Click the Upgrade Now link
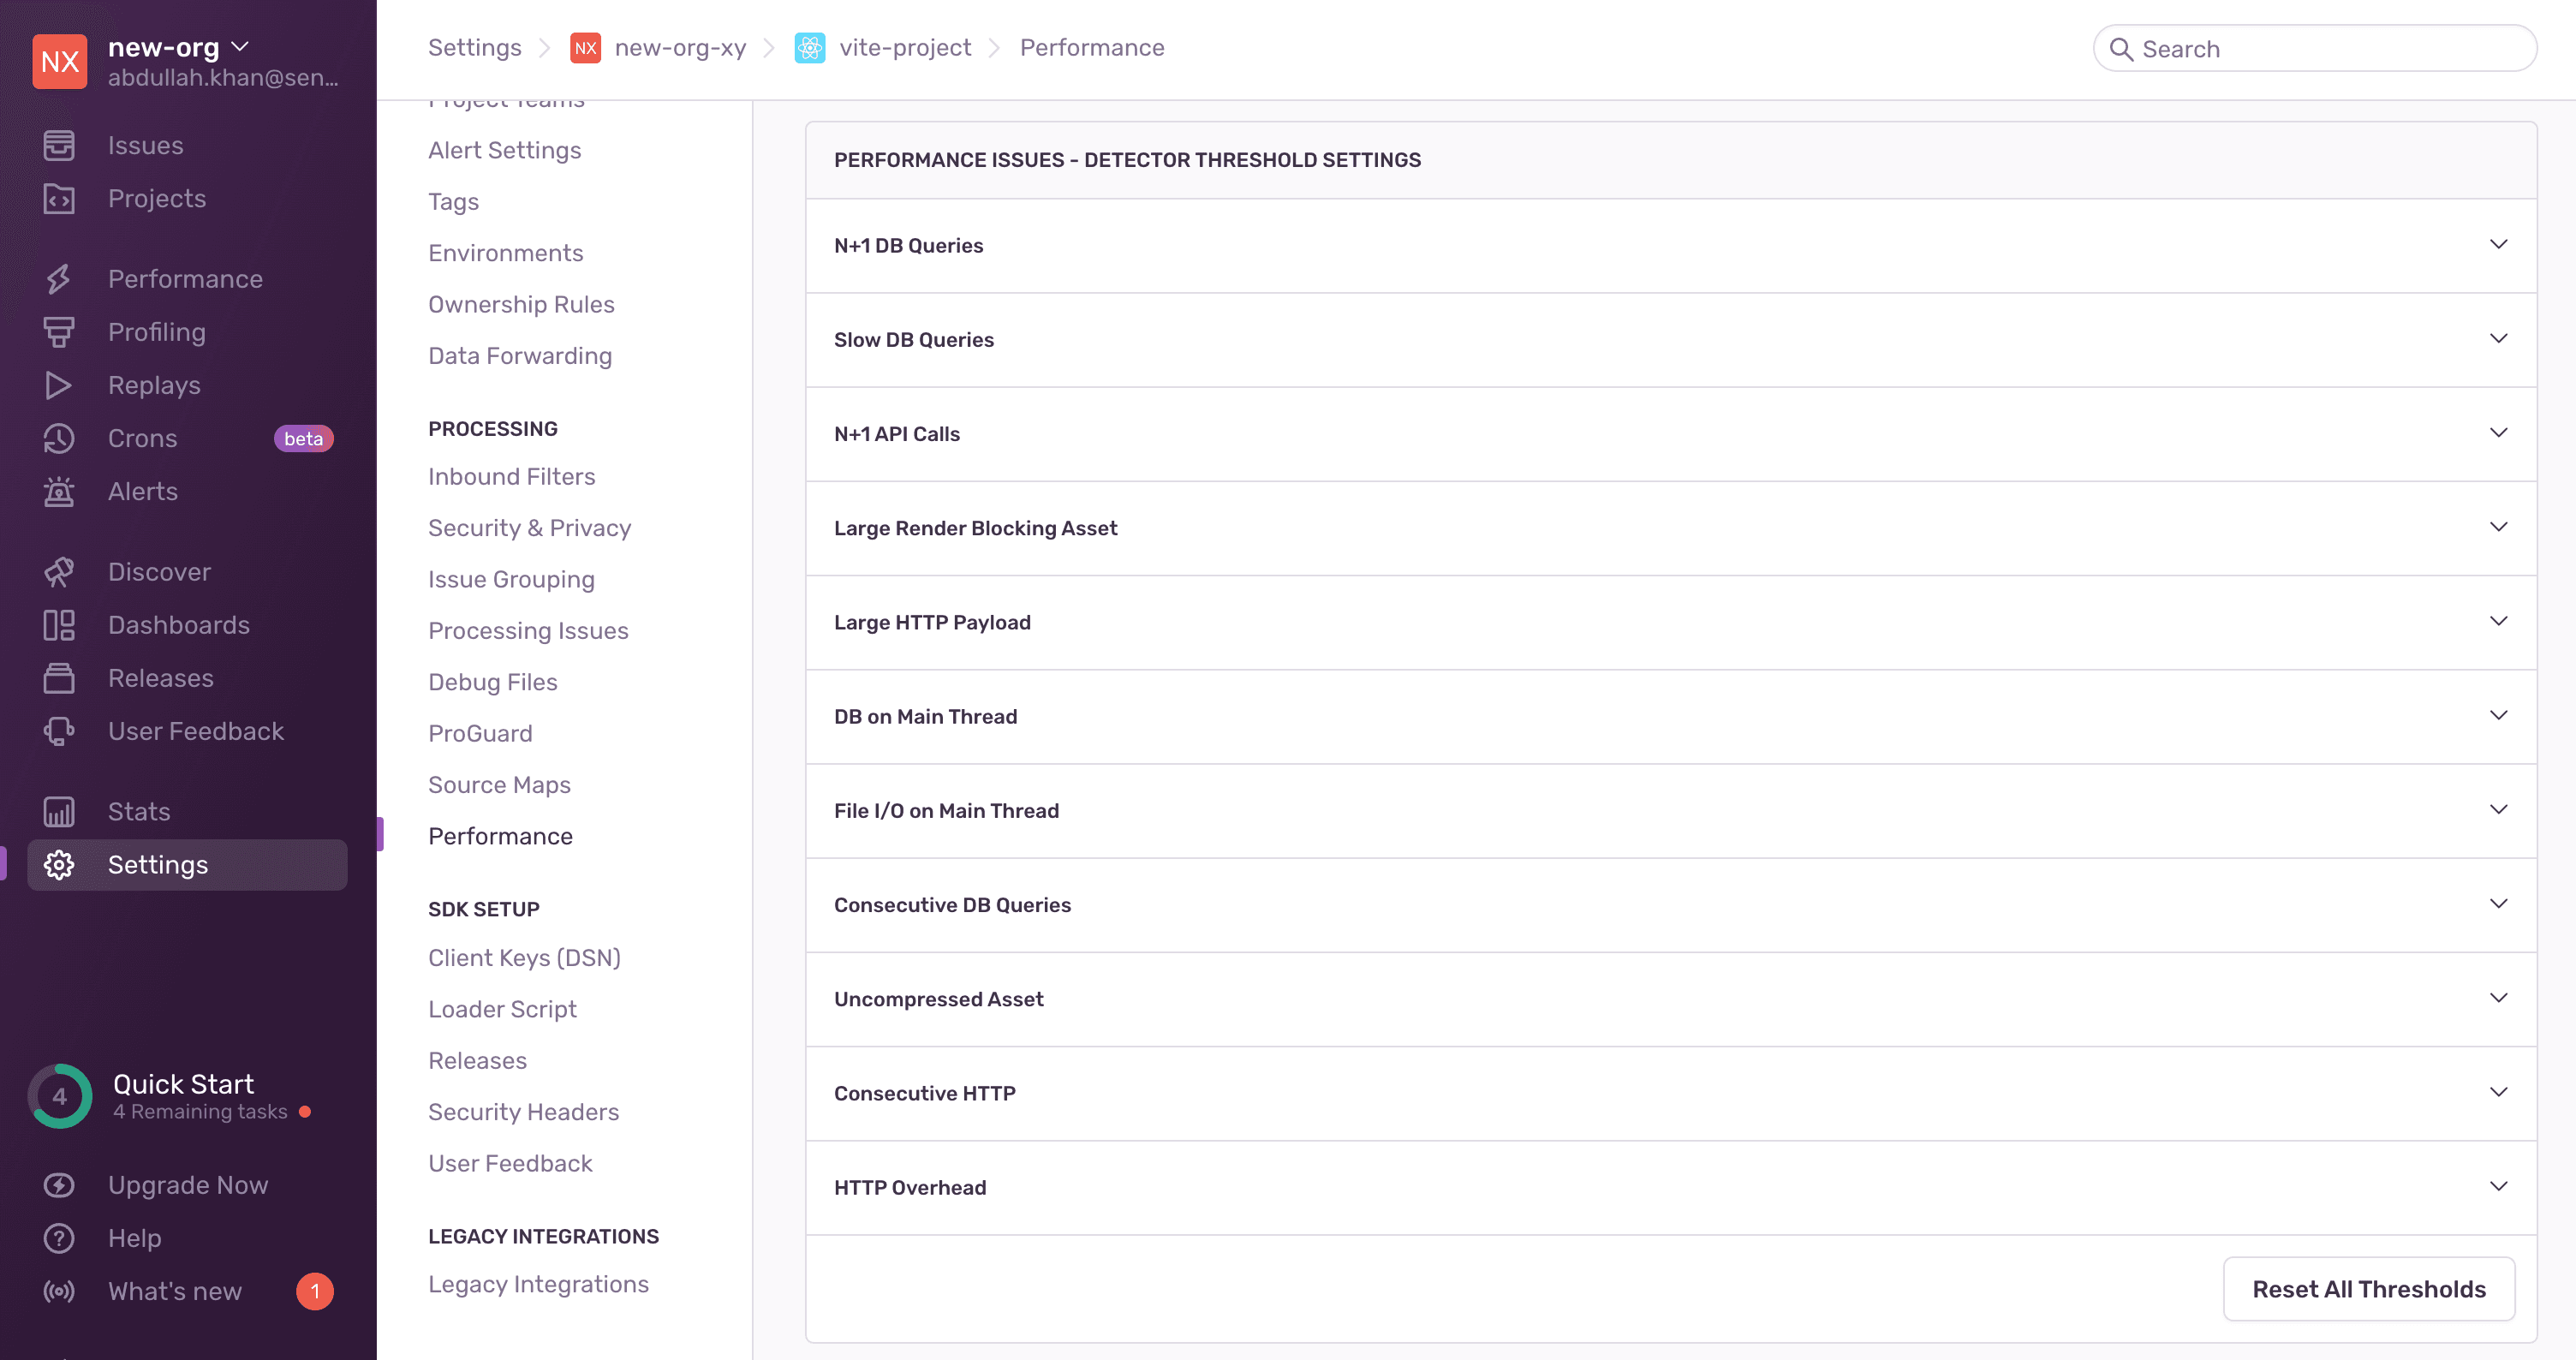The image size is (2576, 1360). point(187,1185)
